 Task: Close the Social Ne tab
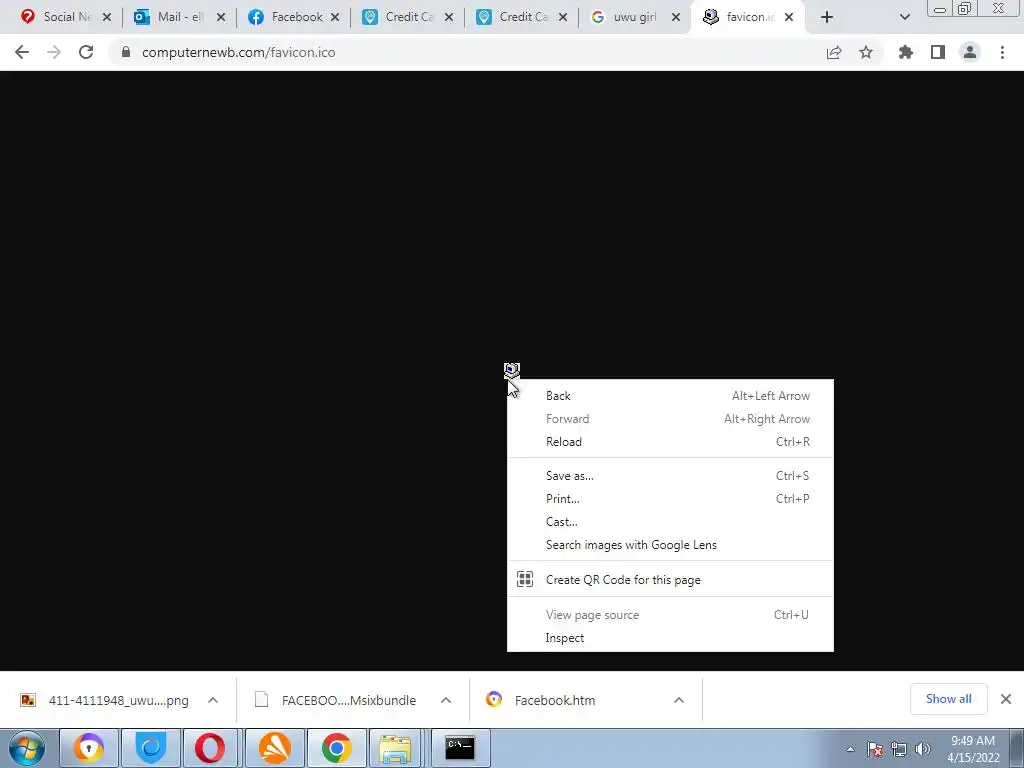107,17
